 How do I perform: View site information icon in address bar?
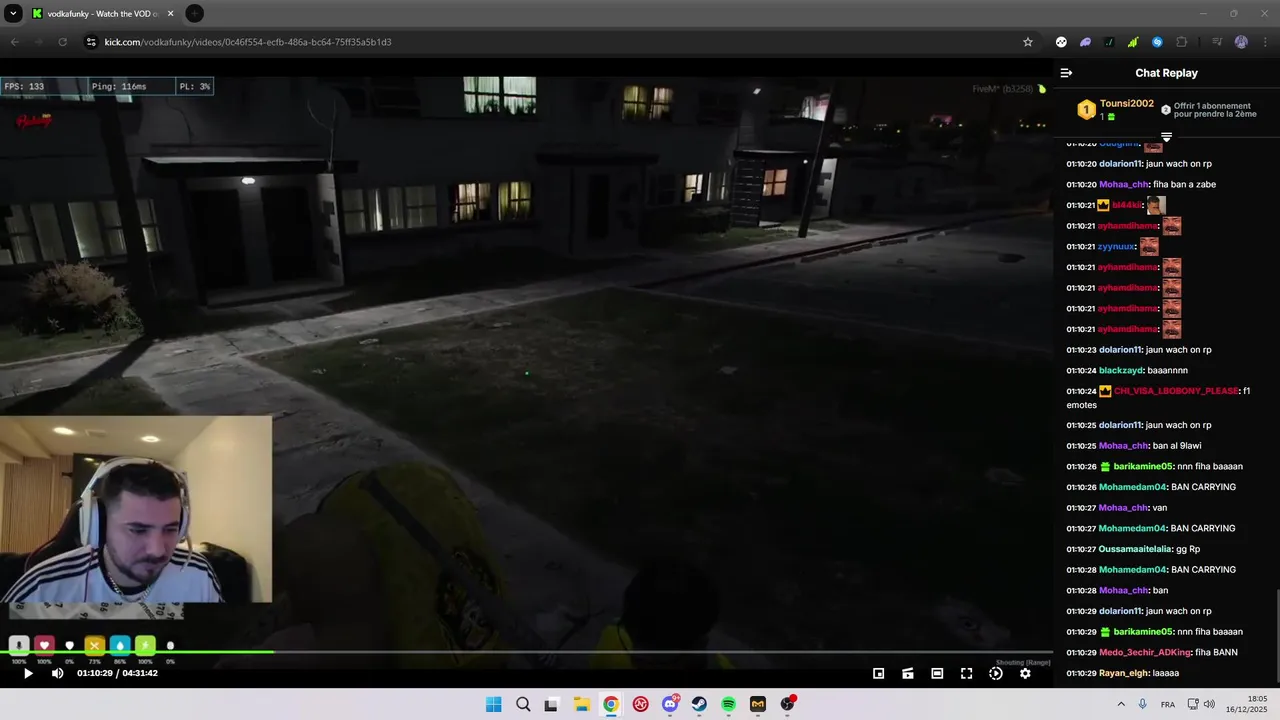[91, 42]
